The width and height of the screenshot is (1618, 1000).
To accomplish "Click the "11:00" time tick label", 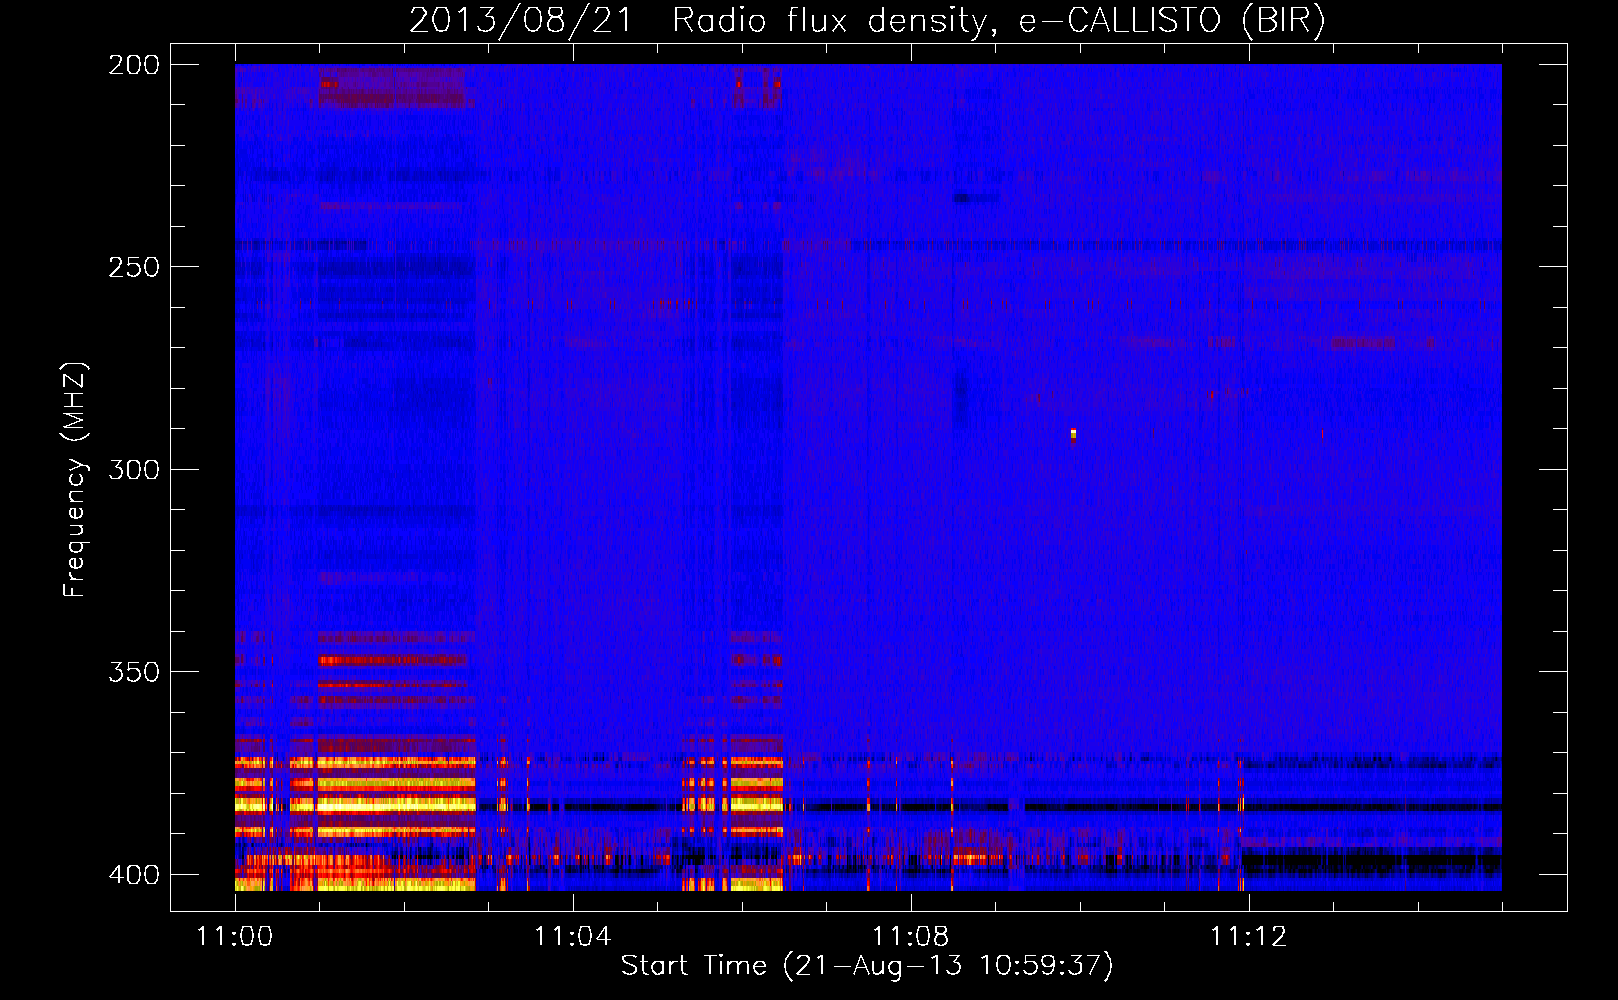I will click(x=235, y=936).
